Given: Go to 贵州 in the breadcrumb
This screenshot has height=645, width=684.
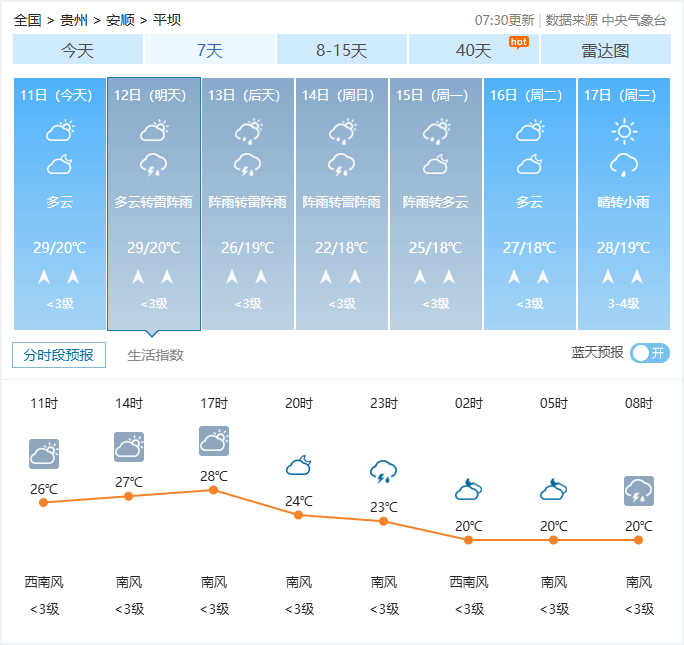Looking at the screenshot, I should (x=73, y=20).
